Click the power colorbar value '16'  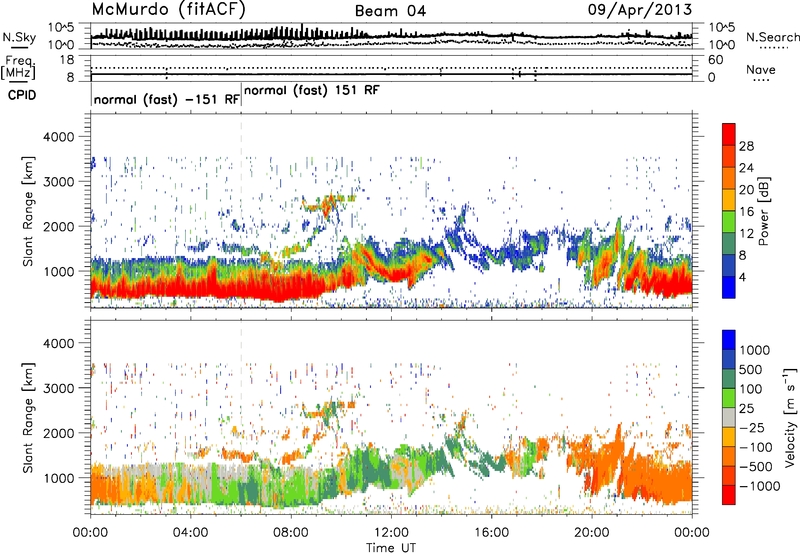click(746, 212)
